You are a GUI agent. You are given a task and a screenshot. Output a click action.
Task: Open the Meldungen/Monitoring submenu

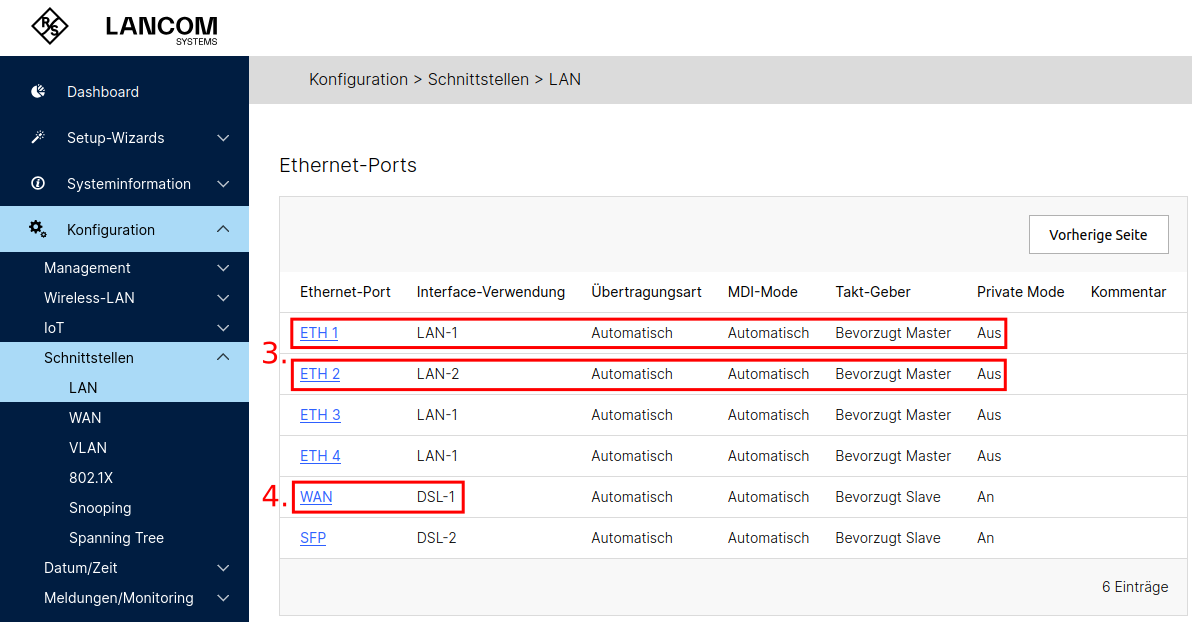click(119, 598)
